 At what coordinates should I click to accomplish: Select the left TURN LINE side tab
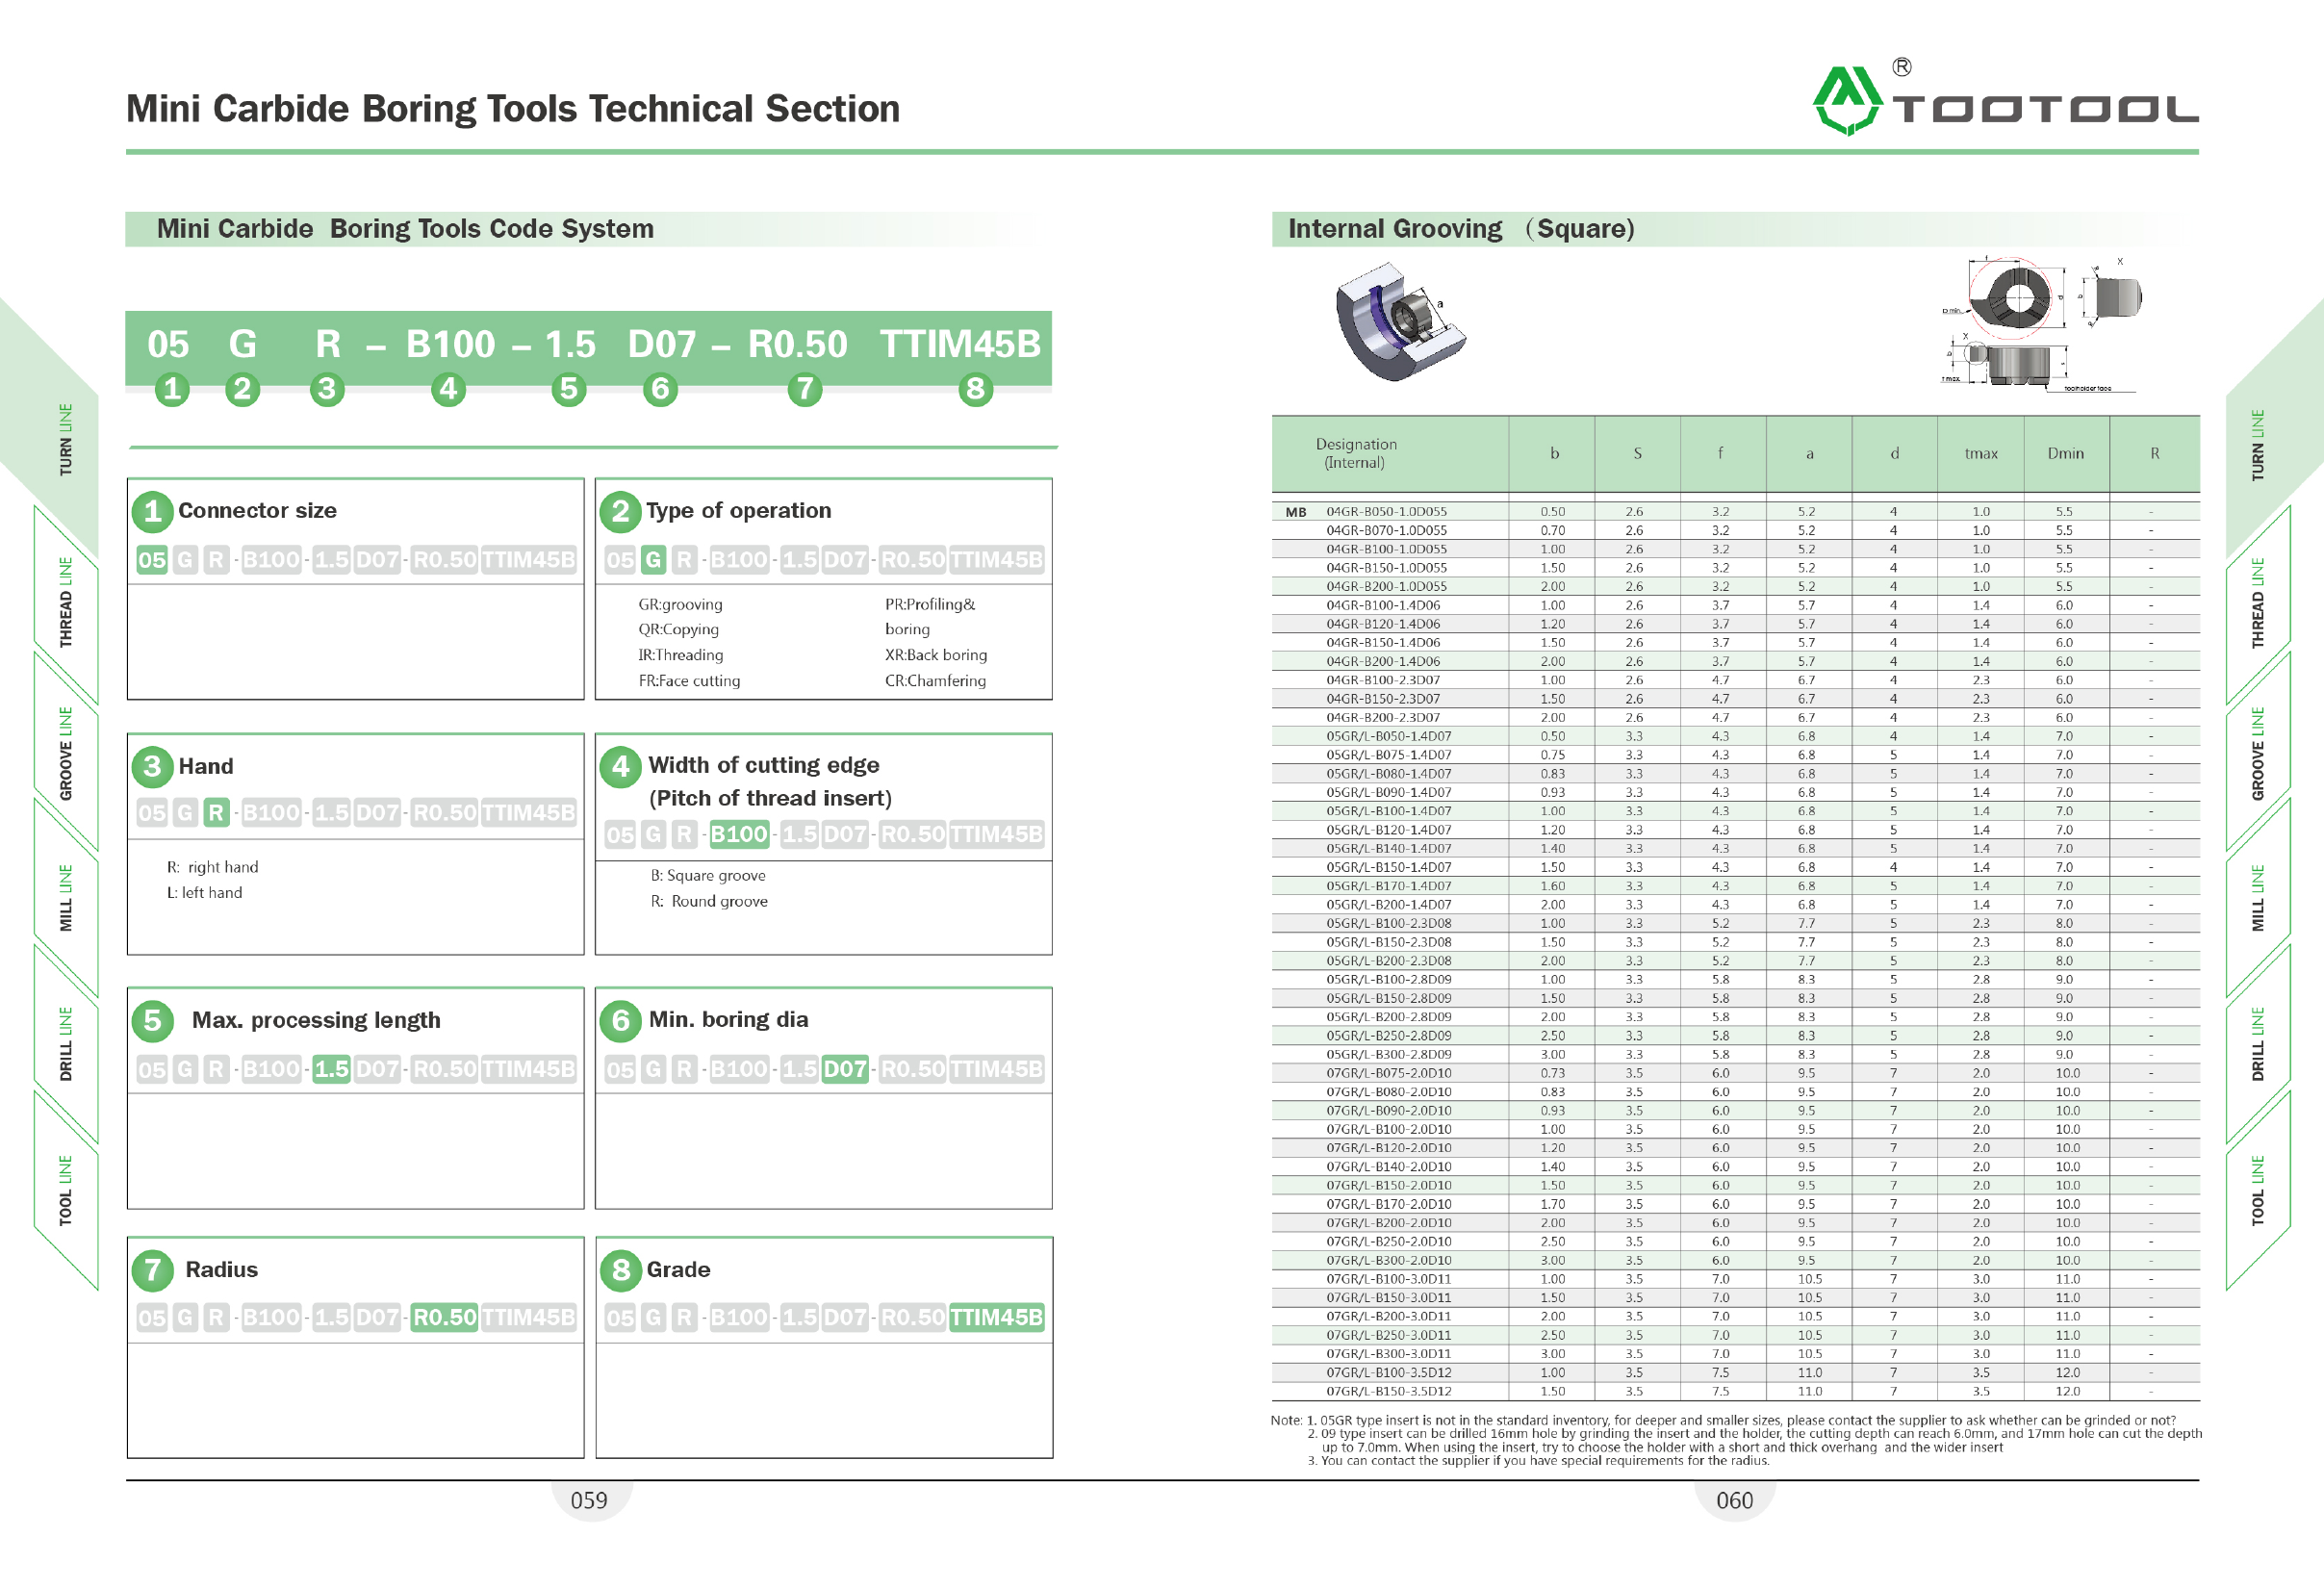point(66,440)
